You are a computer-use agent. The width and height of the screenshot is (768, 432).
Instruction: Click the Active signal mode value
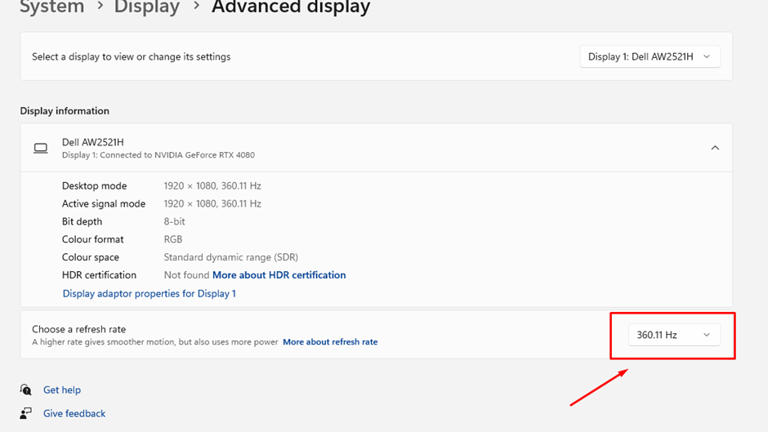point(213,204)
